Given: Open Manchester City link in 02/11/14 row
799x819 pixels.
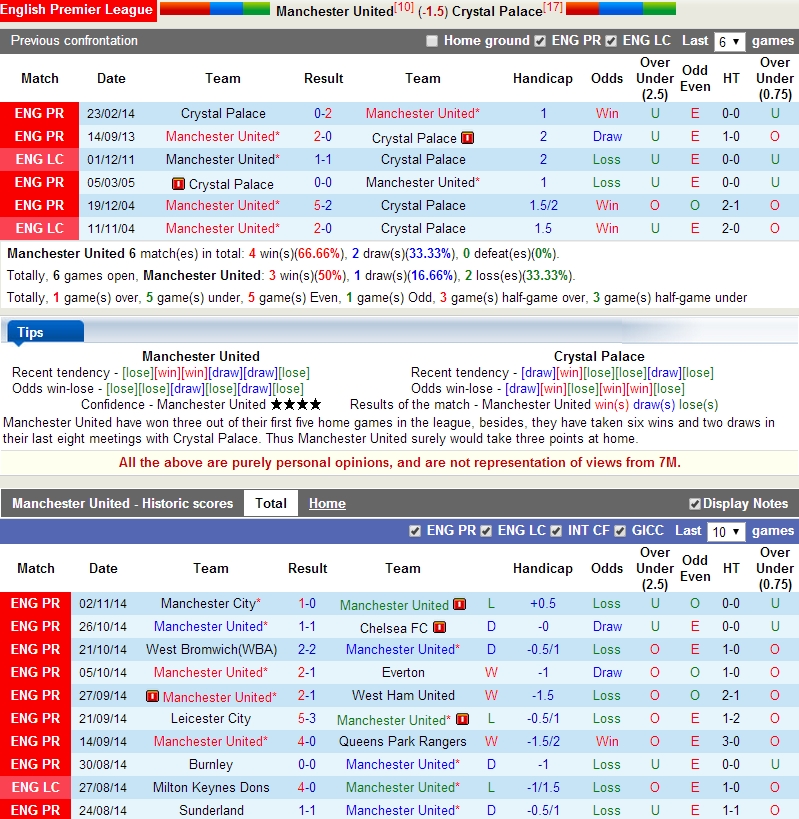Looking at the screenshot, I should coord(210,603).
